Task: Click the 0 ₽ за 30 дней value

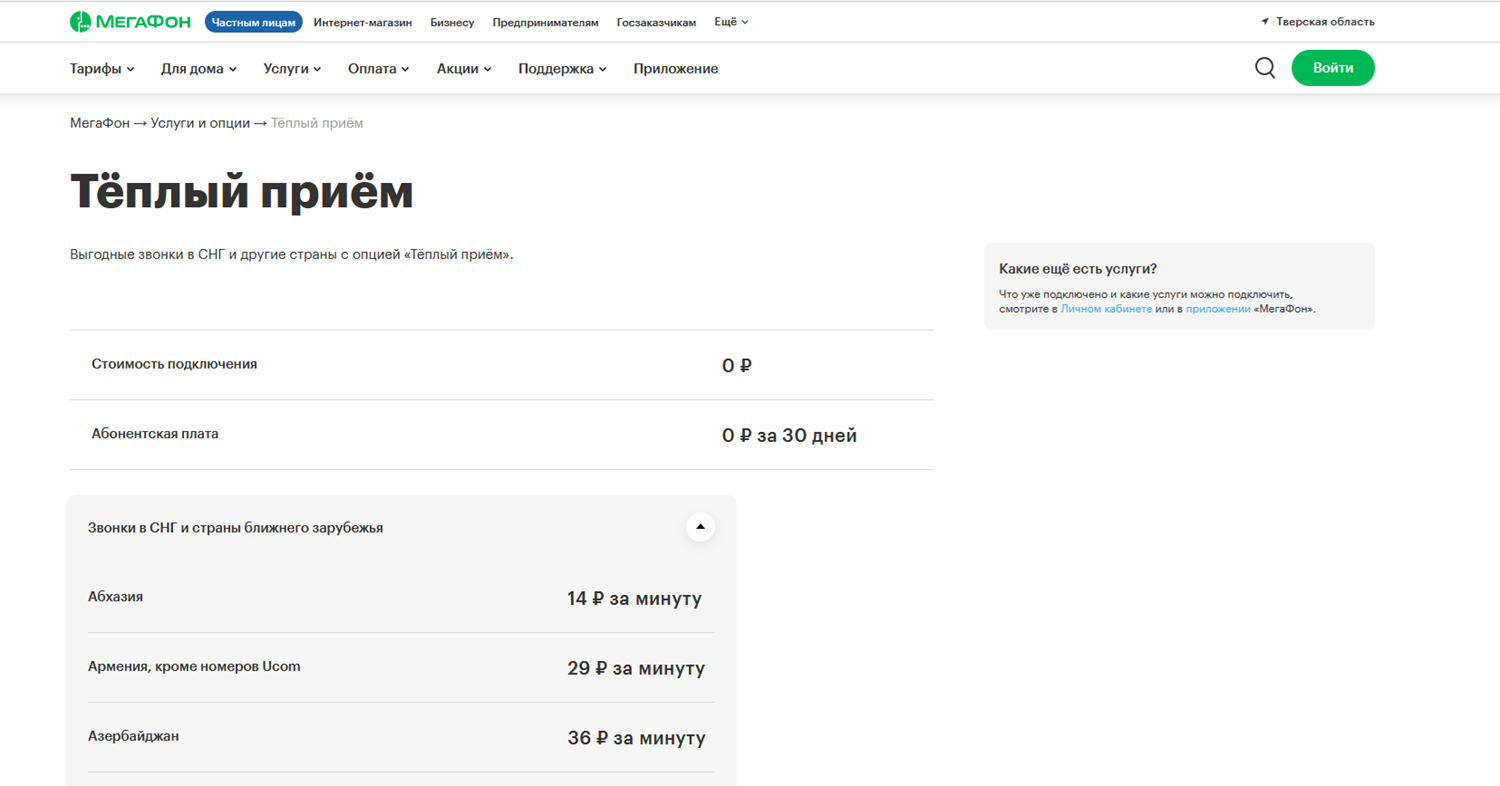Action: (x=789, y=436)
